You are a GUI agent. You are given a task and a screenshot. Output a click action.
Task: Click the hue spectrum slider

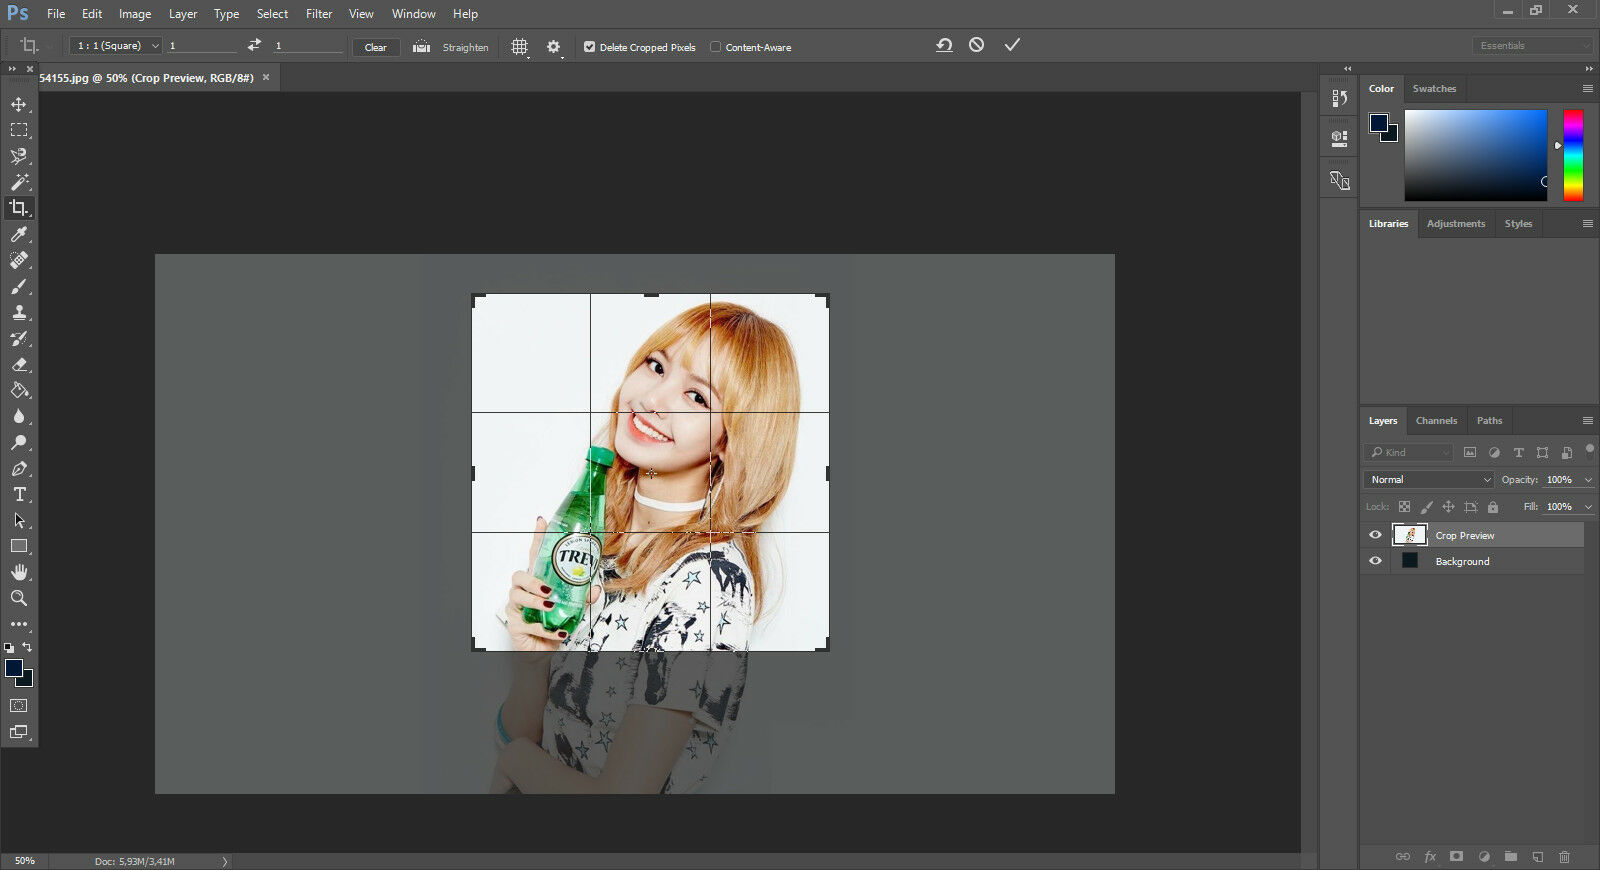1573,155
